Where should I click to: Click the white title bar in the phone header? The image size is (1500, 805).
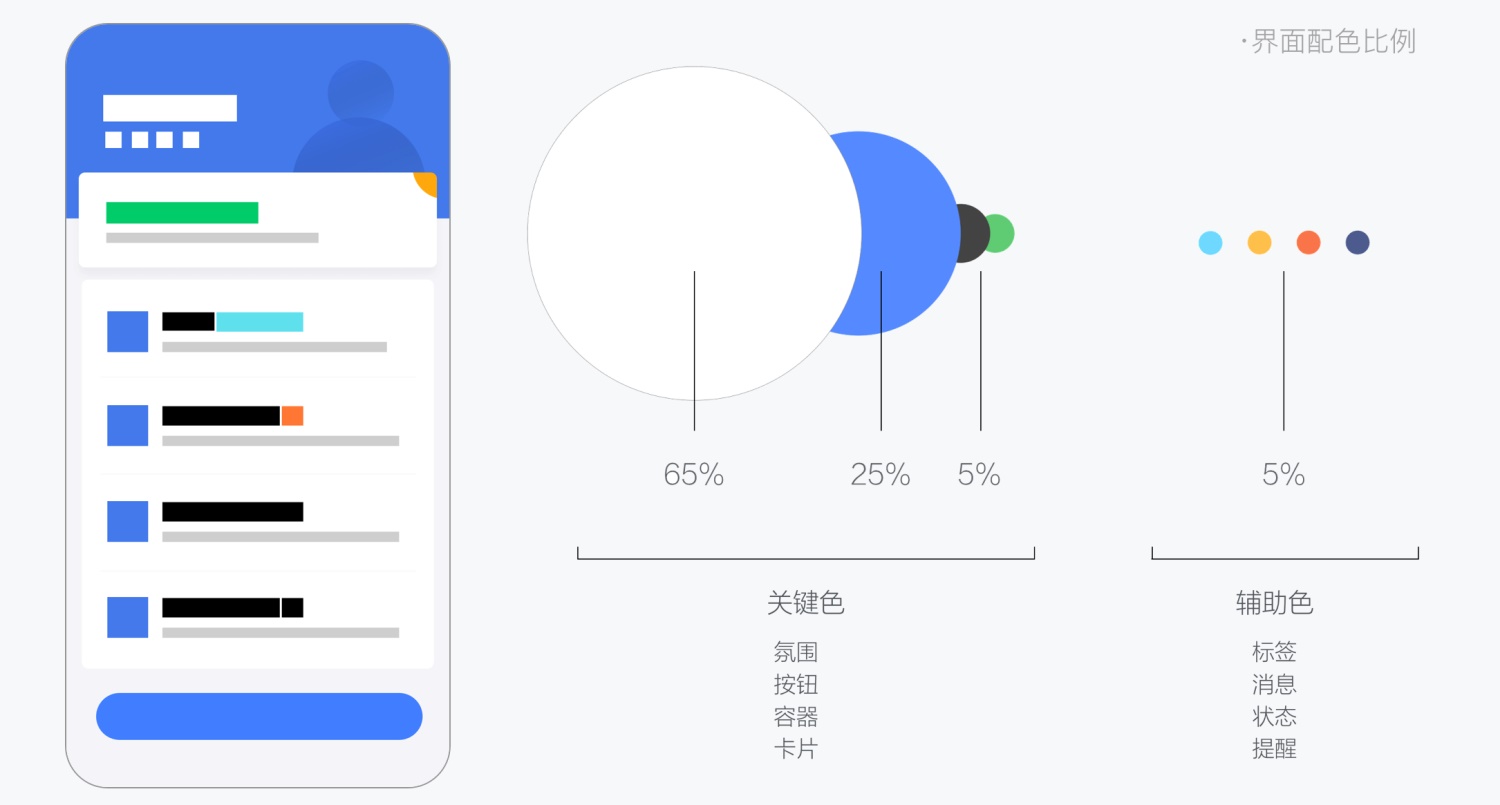[170, 108]
